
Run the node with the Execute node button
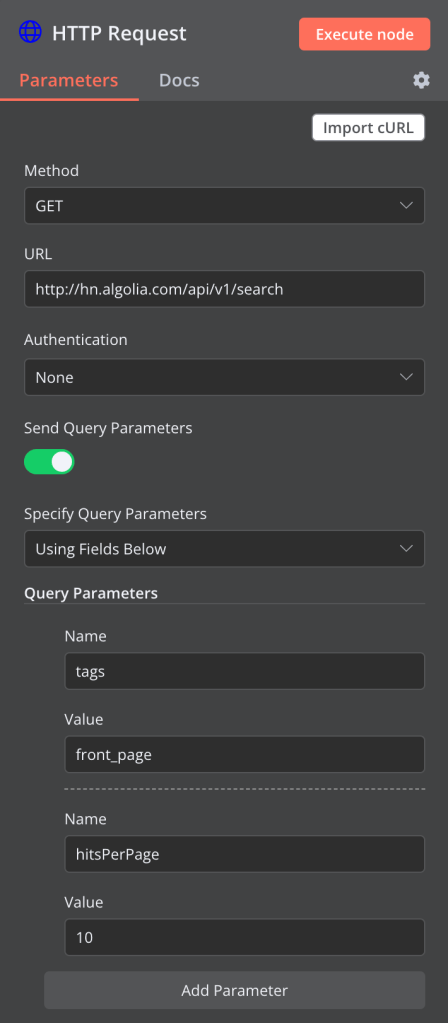[x=365, y=35]
